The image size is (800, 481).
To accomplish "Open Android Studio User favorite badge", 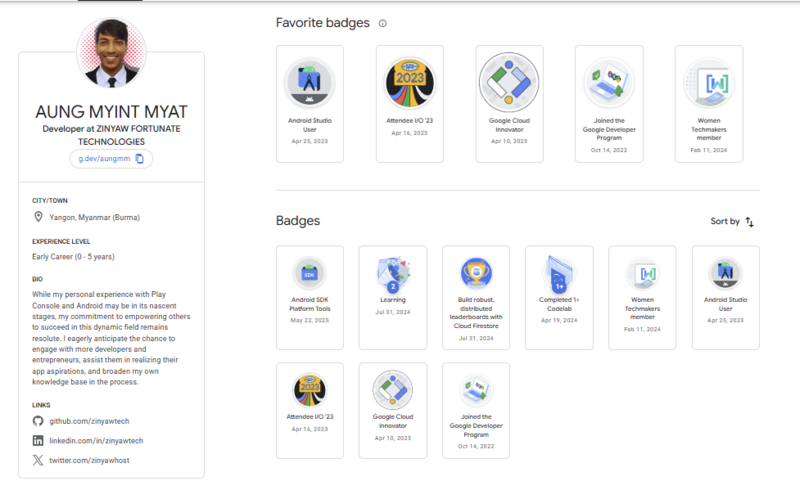I will (x=310, y=104).
